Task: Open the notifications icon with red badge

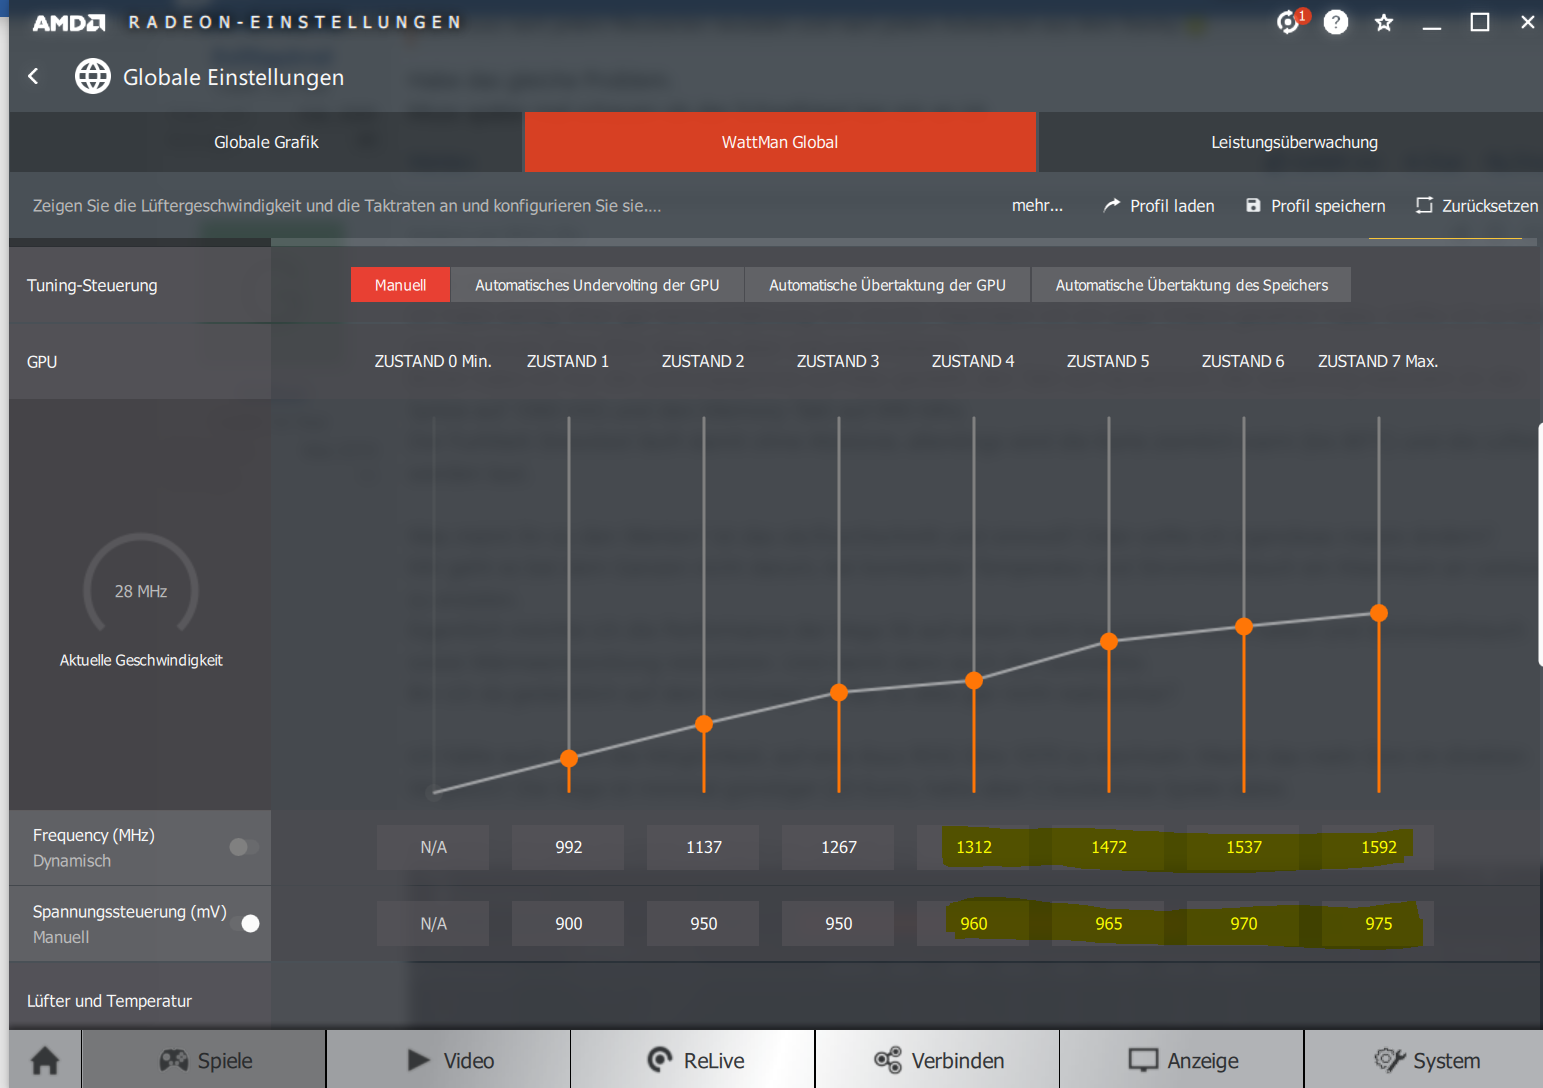Action: pyautogui.click(x=1291, y=21)
